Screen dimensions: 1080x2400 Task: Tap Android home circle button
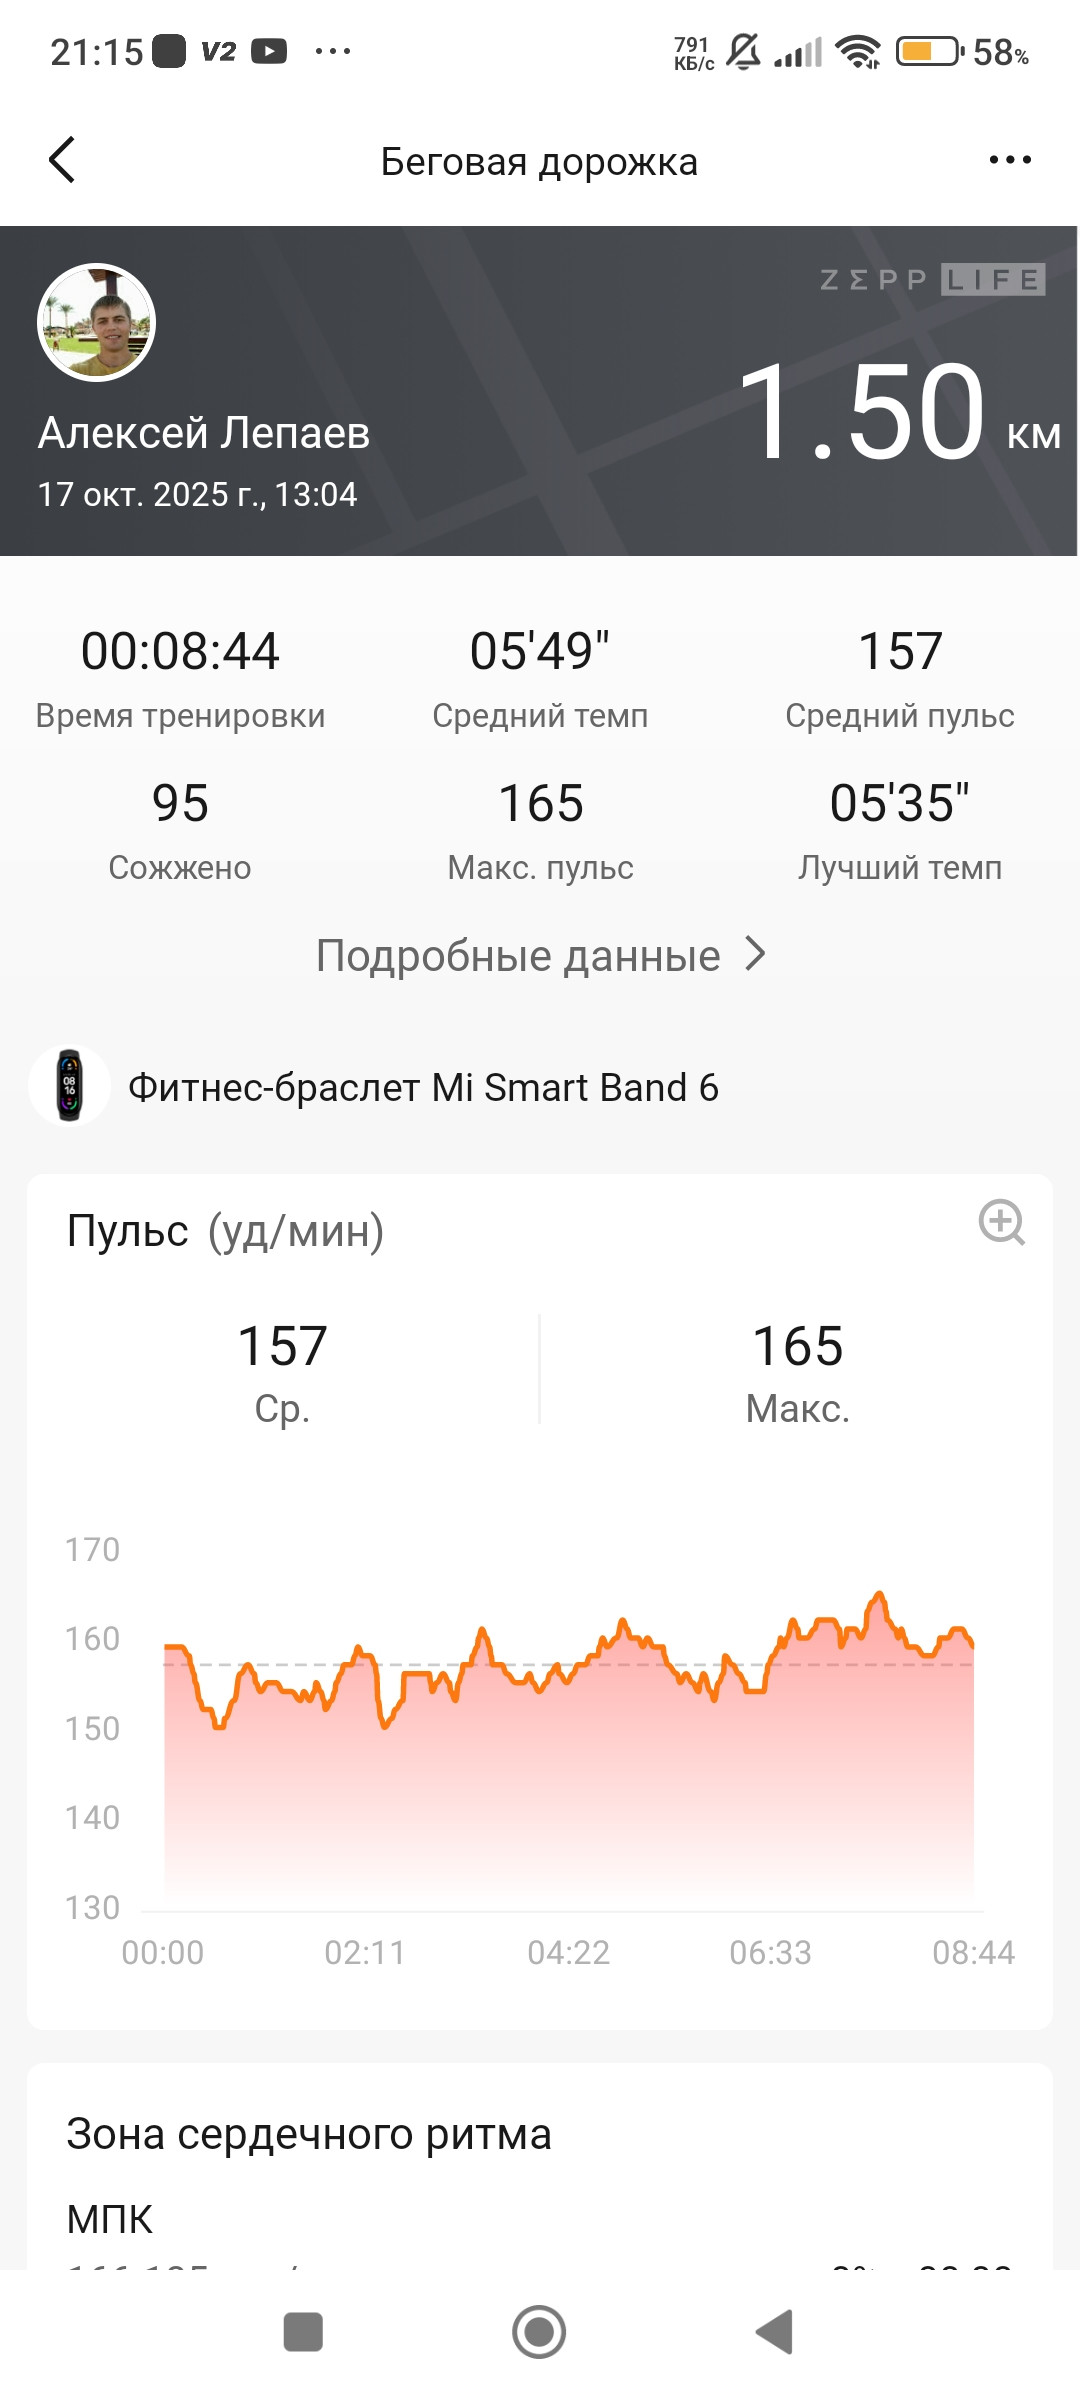pos(539,2332)
